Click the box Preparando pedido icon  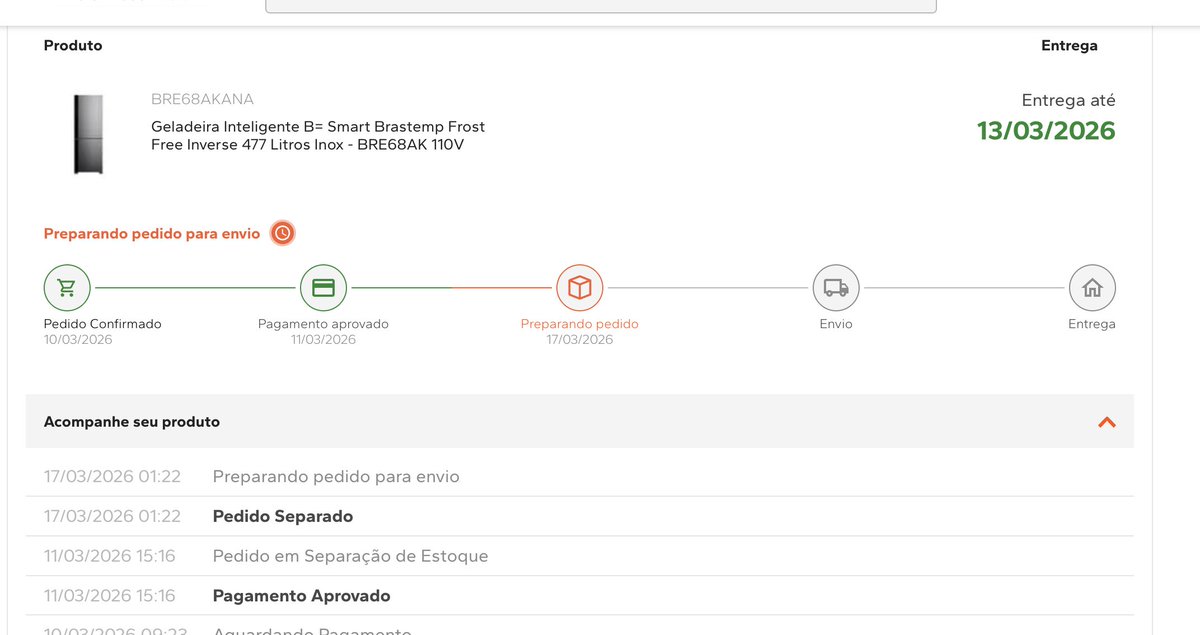click(580, 288)
